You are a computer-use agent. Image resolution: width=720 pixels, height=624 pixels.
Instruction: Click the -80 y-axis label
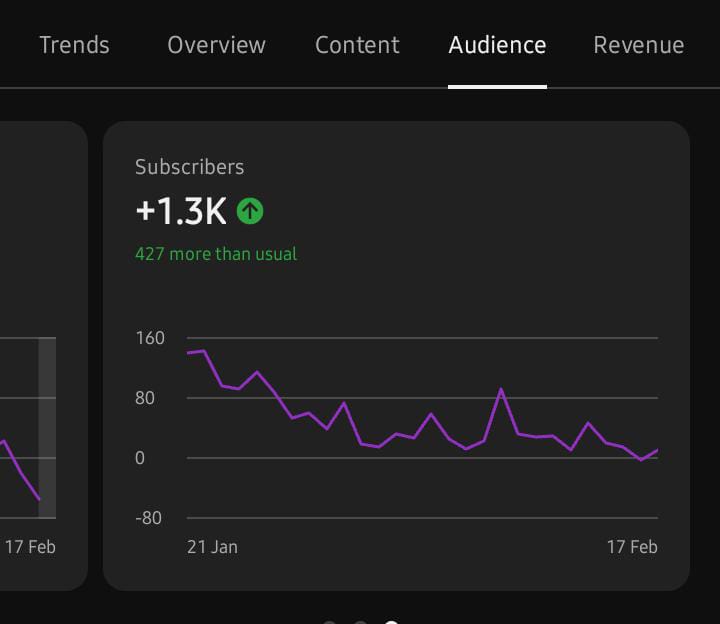click(x=148, y=518)
